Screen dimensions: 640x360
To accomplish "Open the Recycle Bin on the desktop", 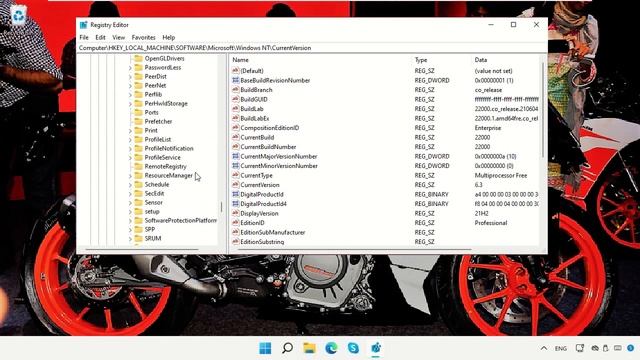I will 18,16.
